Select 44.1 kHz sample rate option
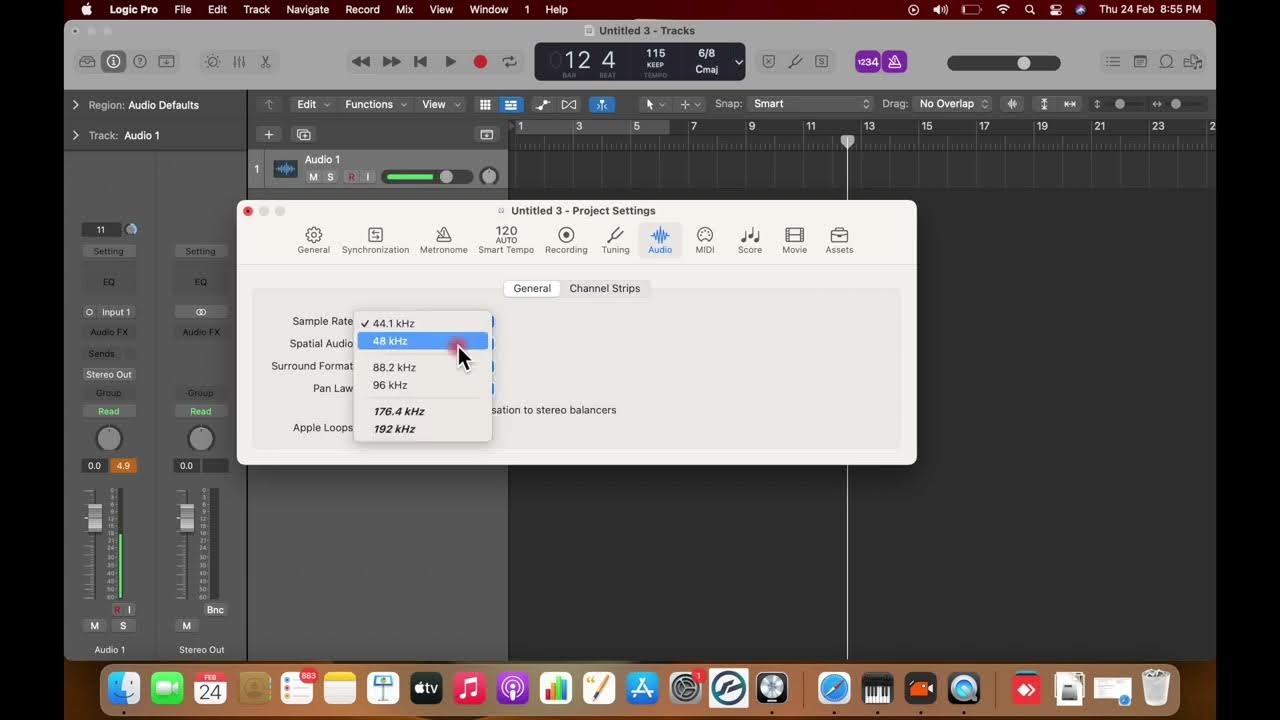1280x720 pixels. coord(423,323)
